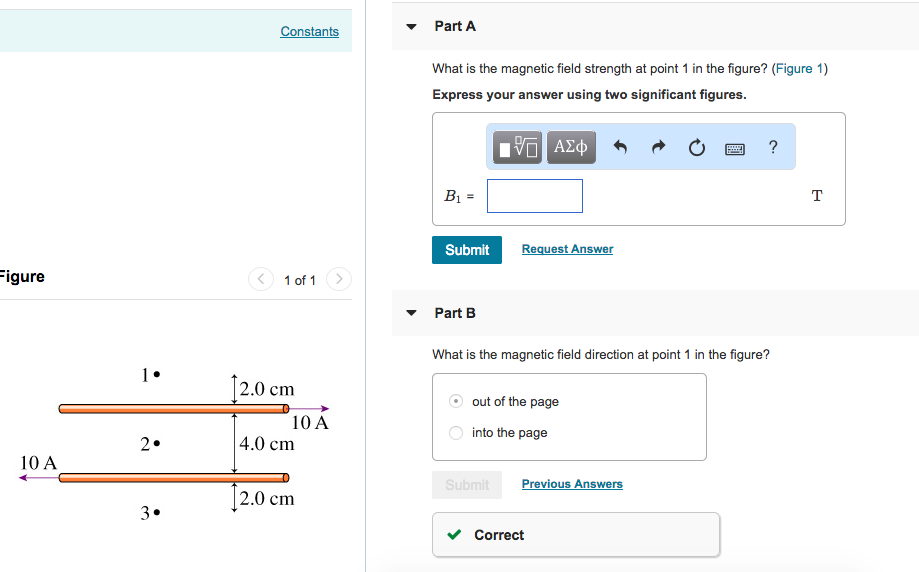View Previous Answers for Part B

point(572,484)
